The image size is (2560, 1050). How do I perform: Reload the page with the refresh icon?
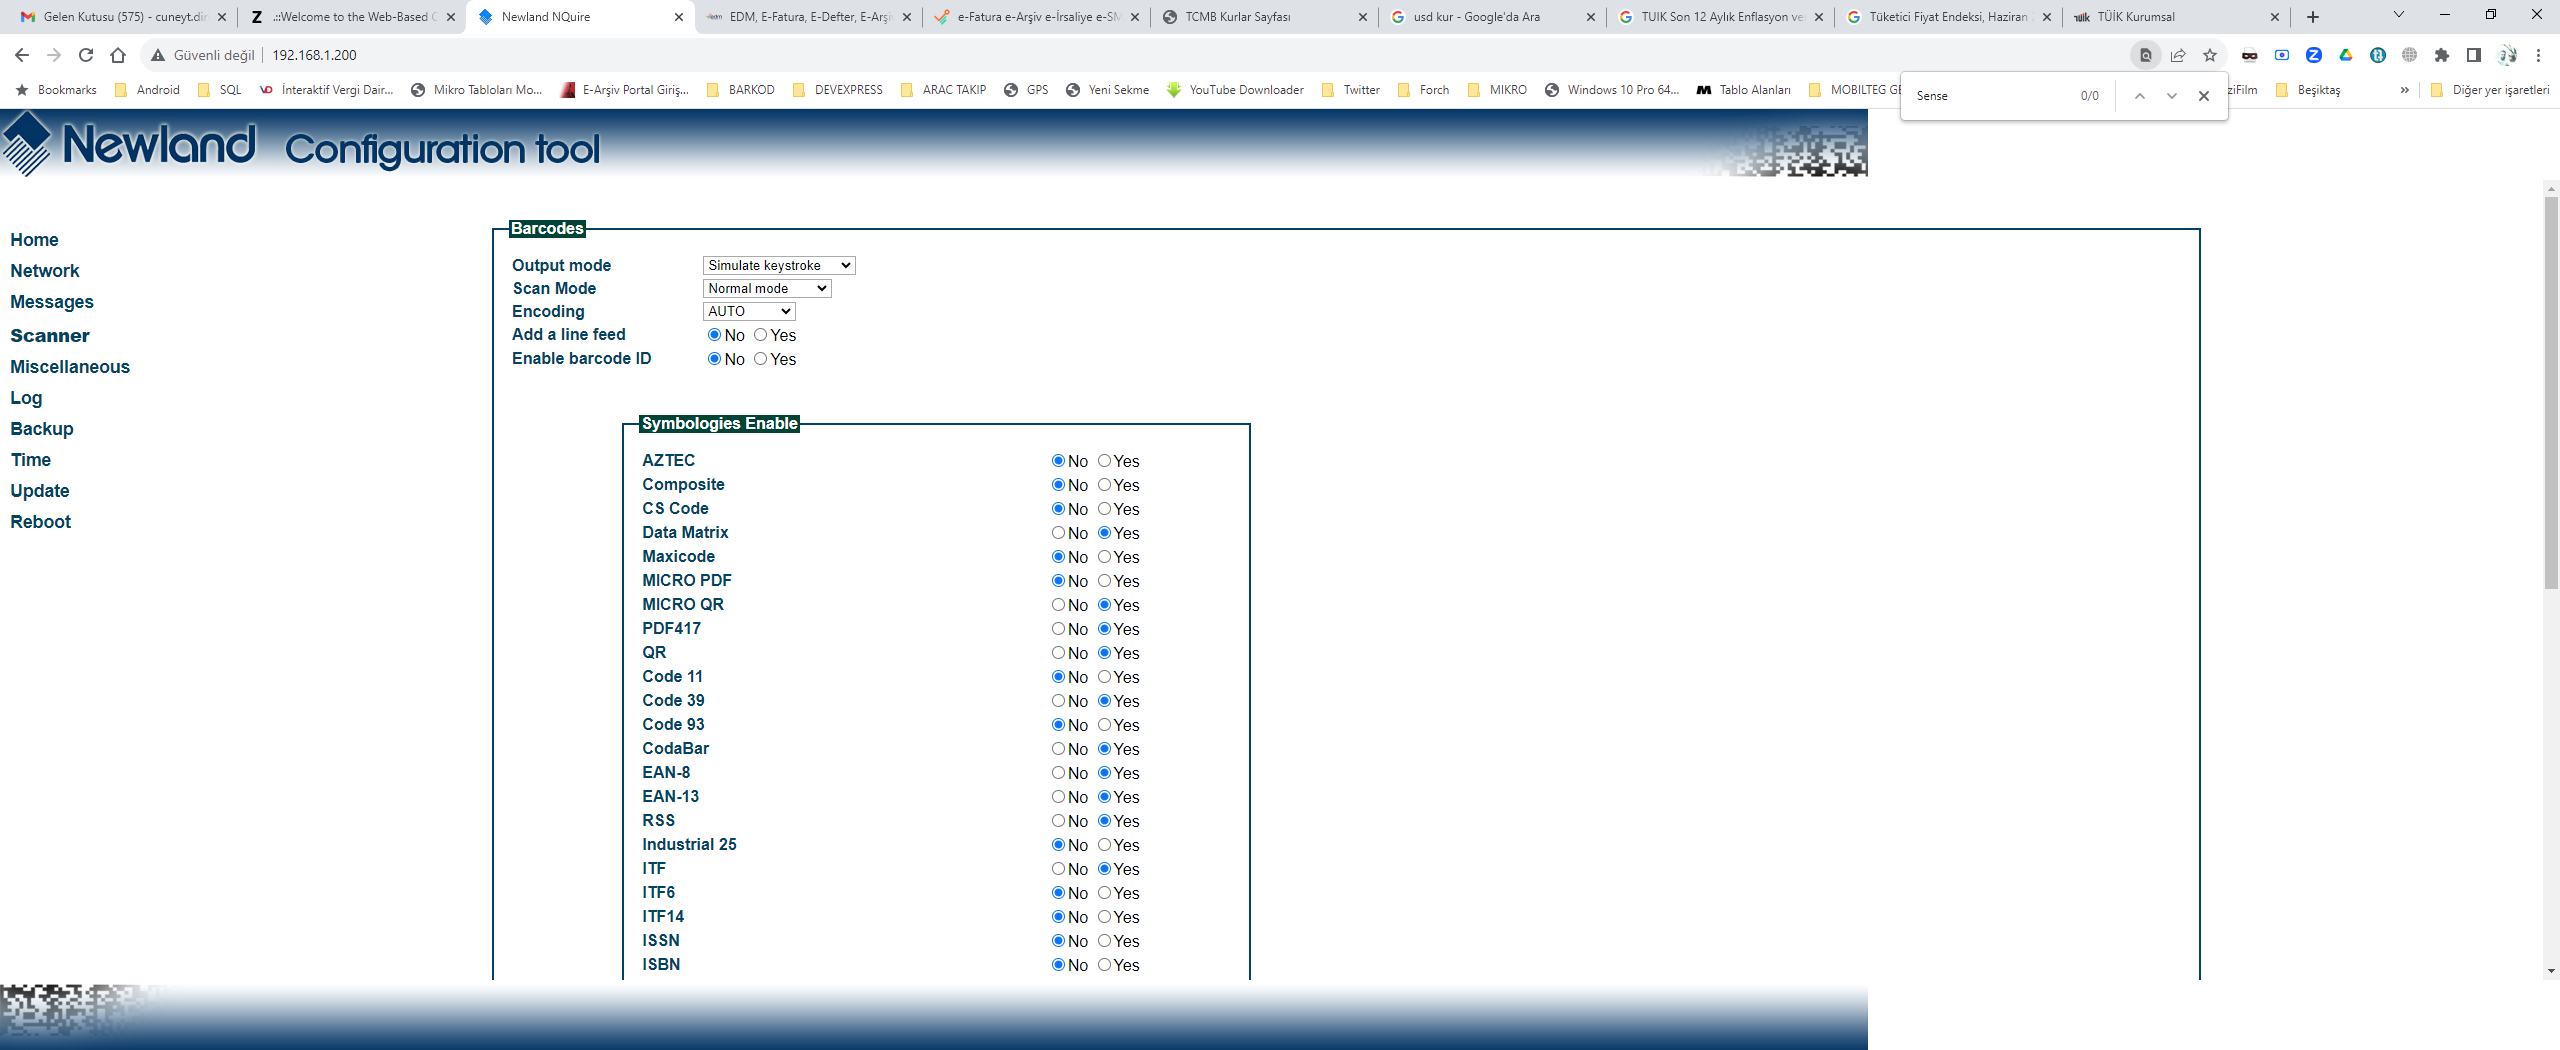[86, 55]
